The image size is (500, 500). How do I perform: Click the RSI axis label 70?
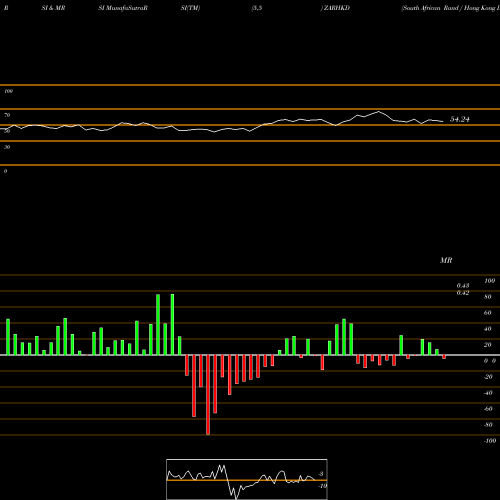tap(7, 115)
